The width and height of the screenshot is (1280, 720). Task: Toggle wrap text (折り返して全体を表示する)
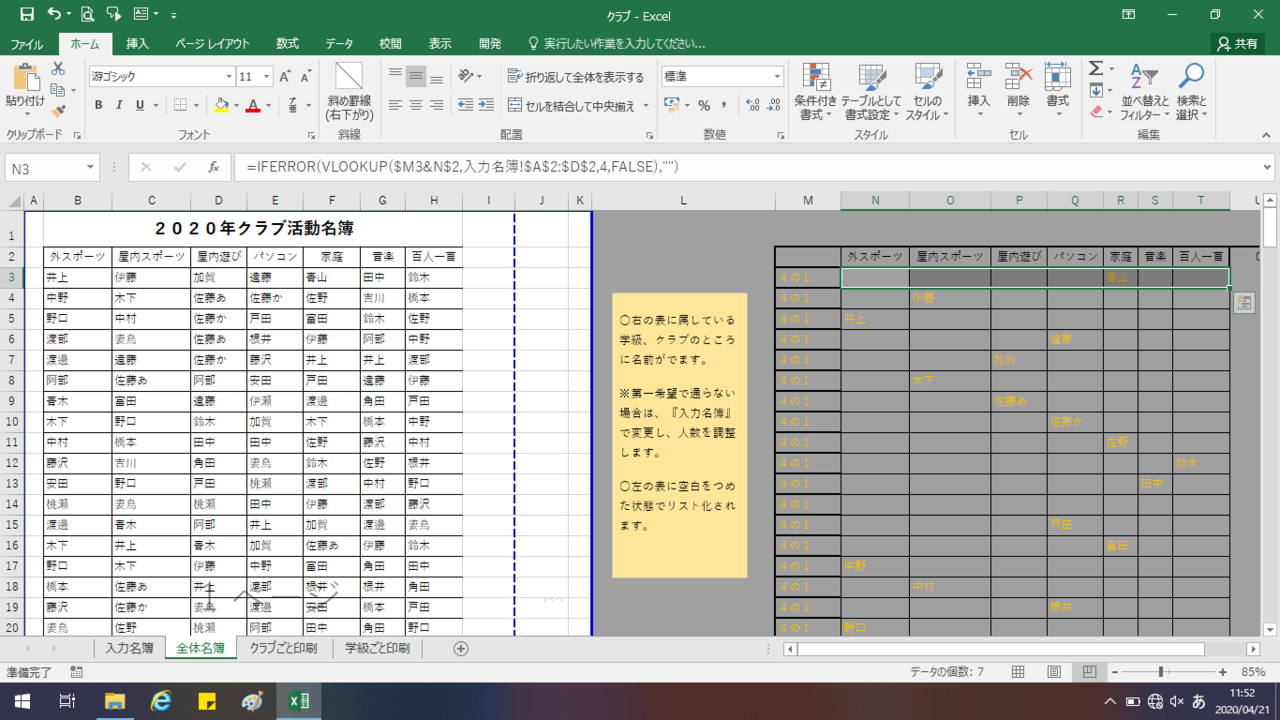coord(576,77)
